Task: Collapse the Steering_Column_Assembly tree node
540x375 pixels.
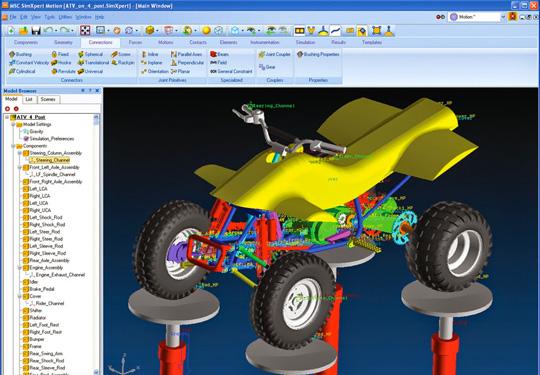Action: point(20,153)
